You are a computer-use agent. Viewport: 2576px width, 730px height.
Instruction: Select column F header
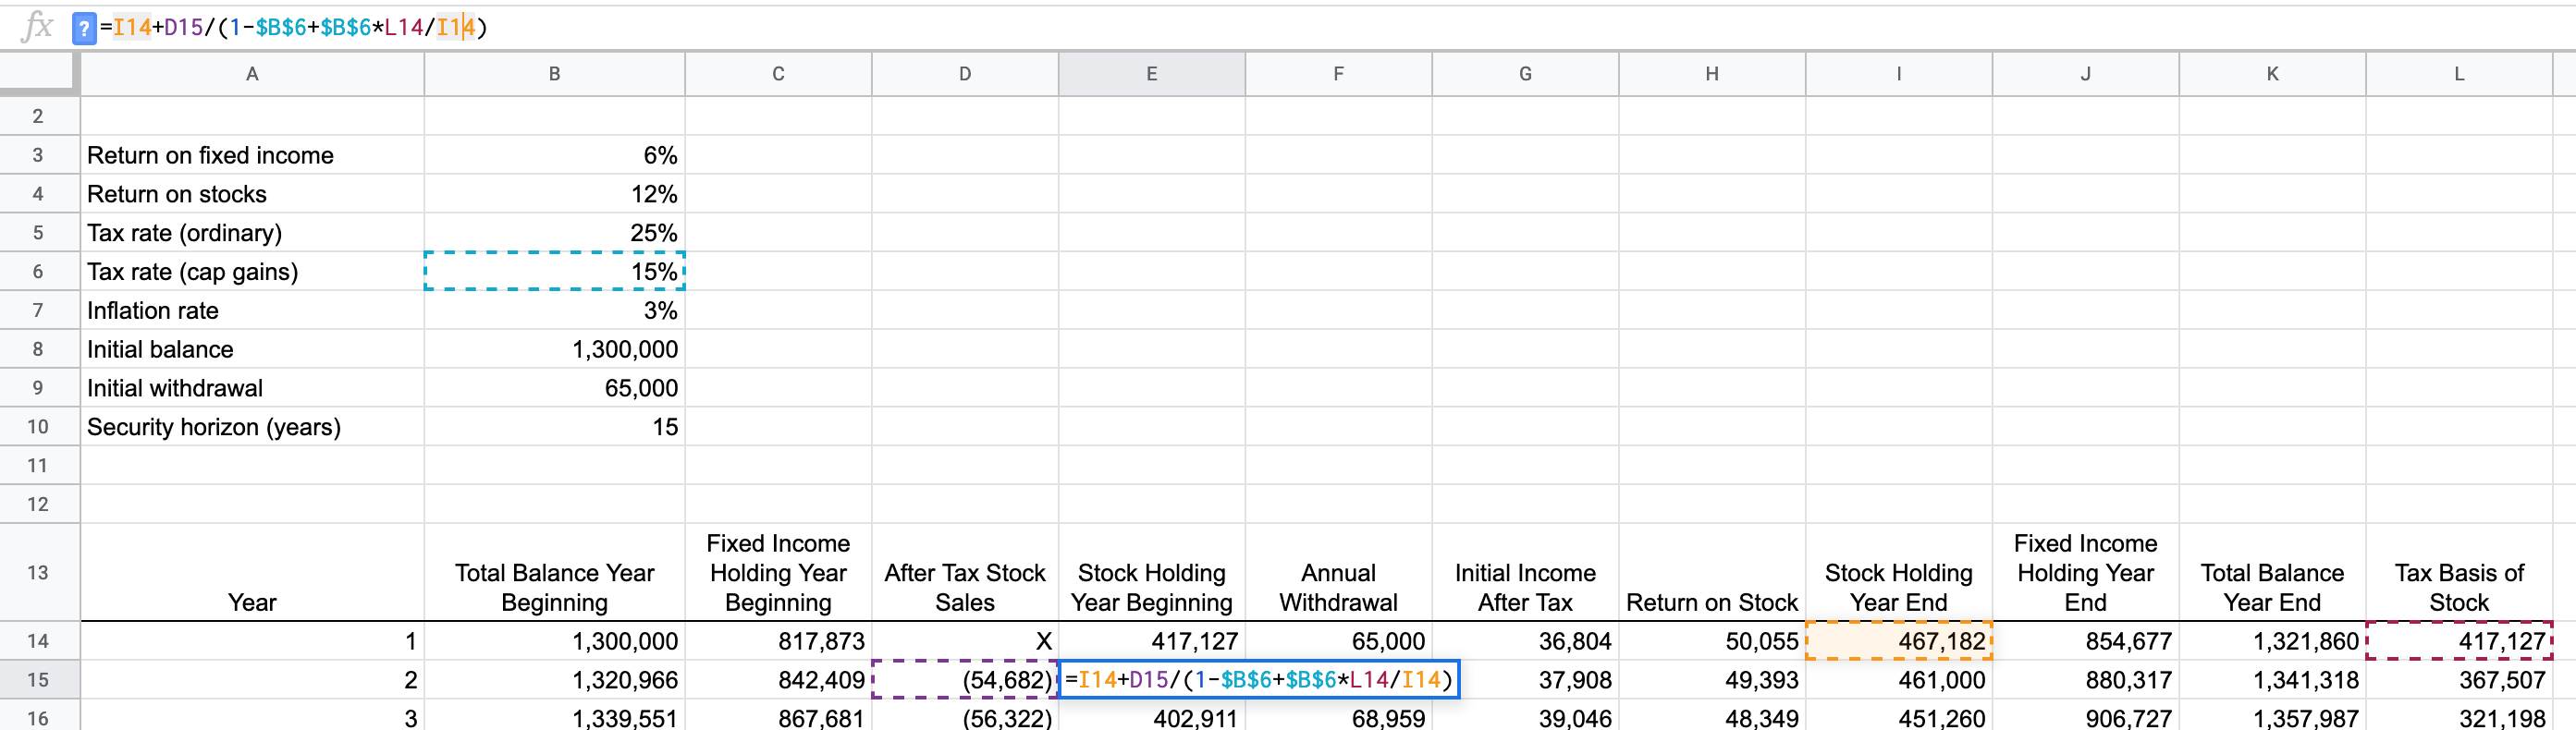(x=1338, y=74)
